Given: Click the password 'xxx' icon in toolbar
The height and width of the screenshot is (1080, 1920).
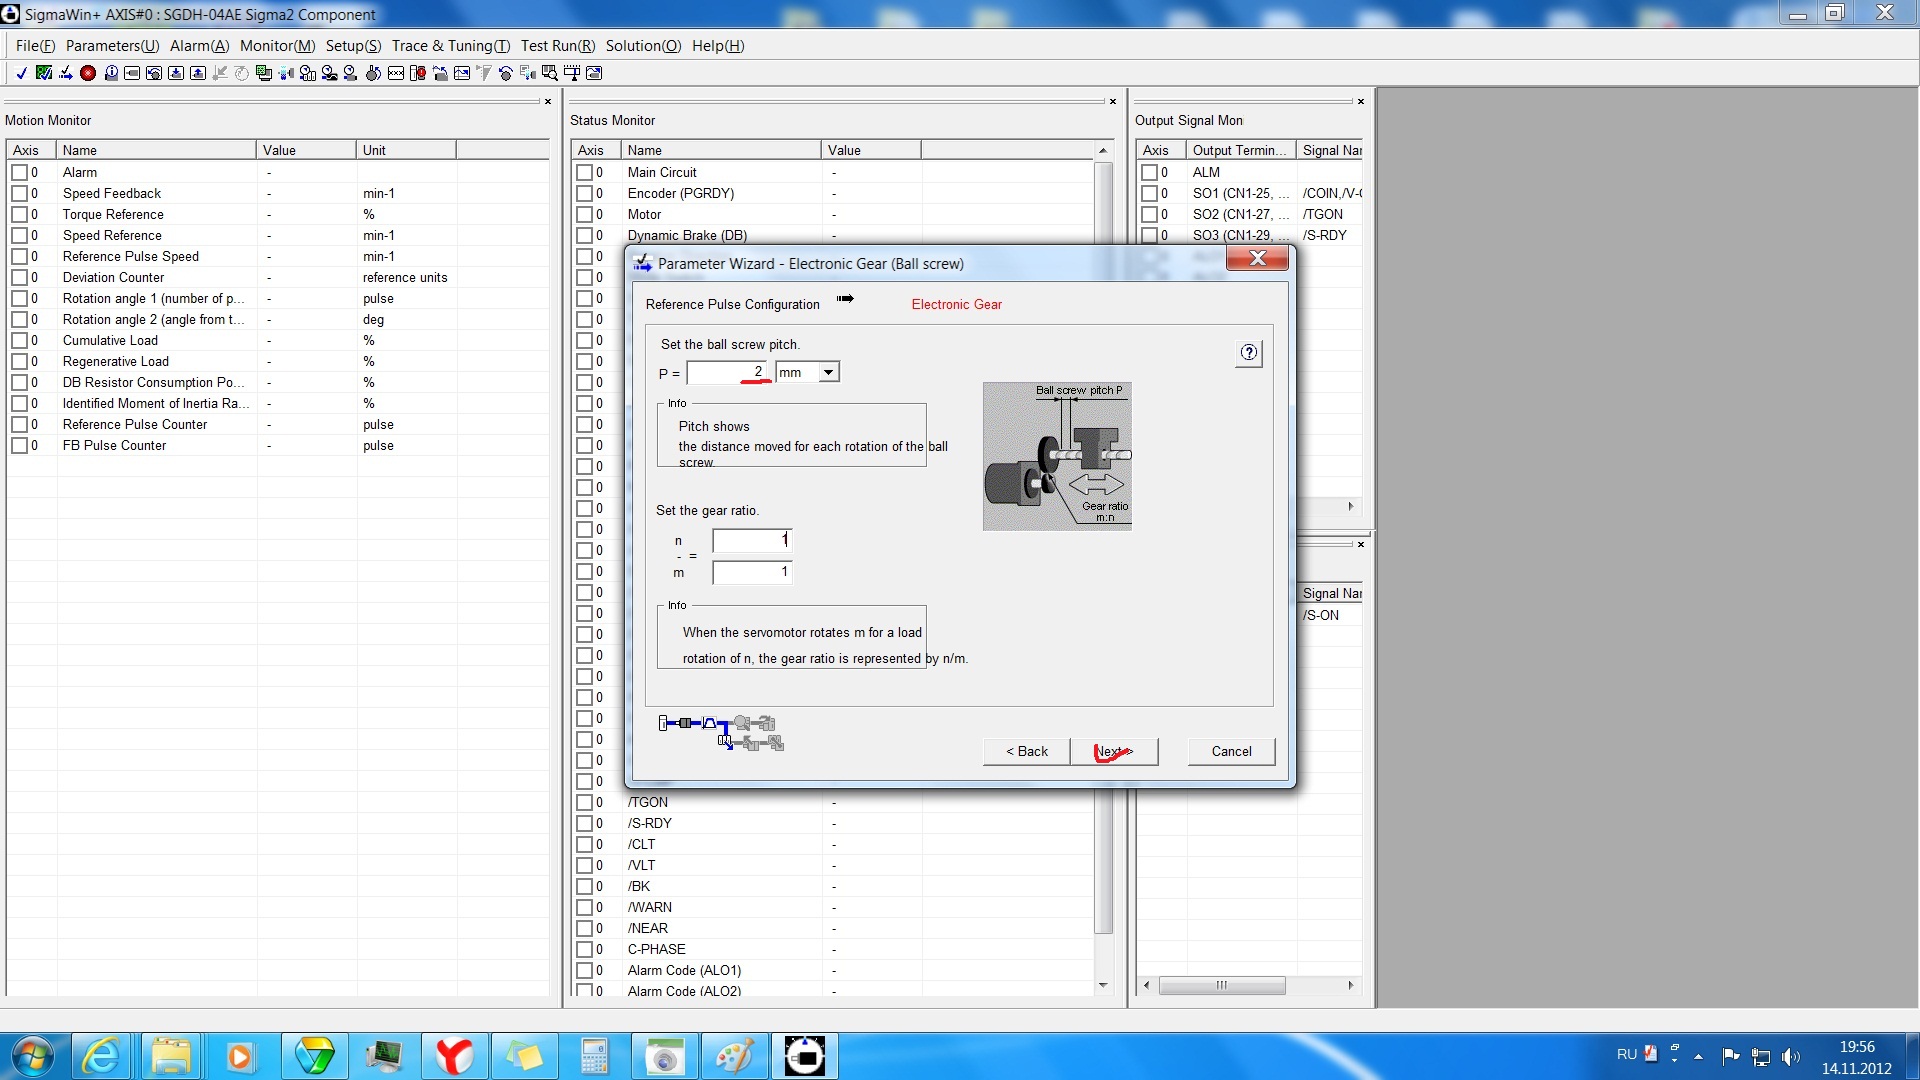Looking at the screenshot, I should tap(396, 73).
